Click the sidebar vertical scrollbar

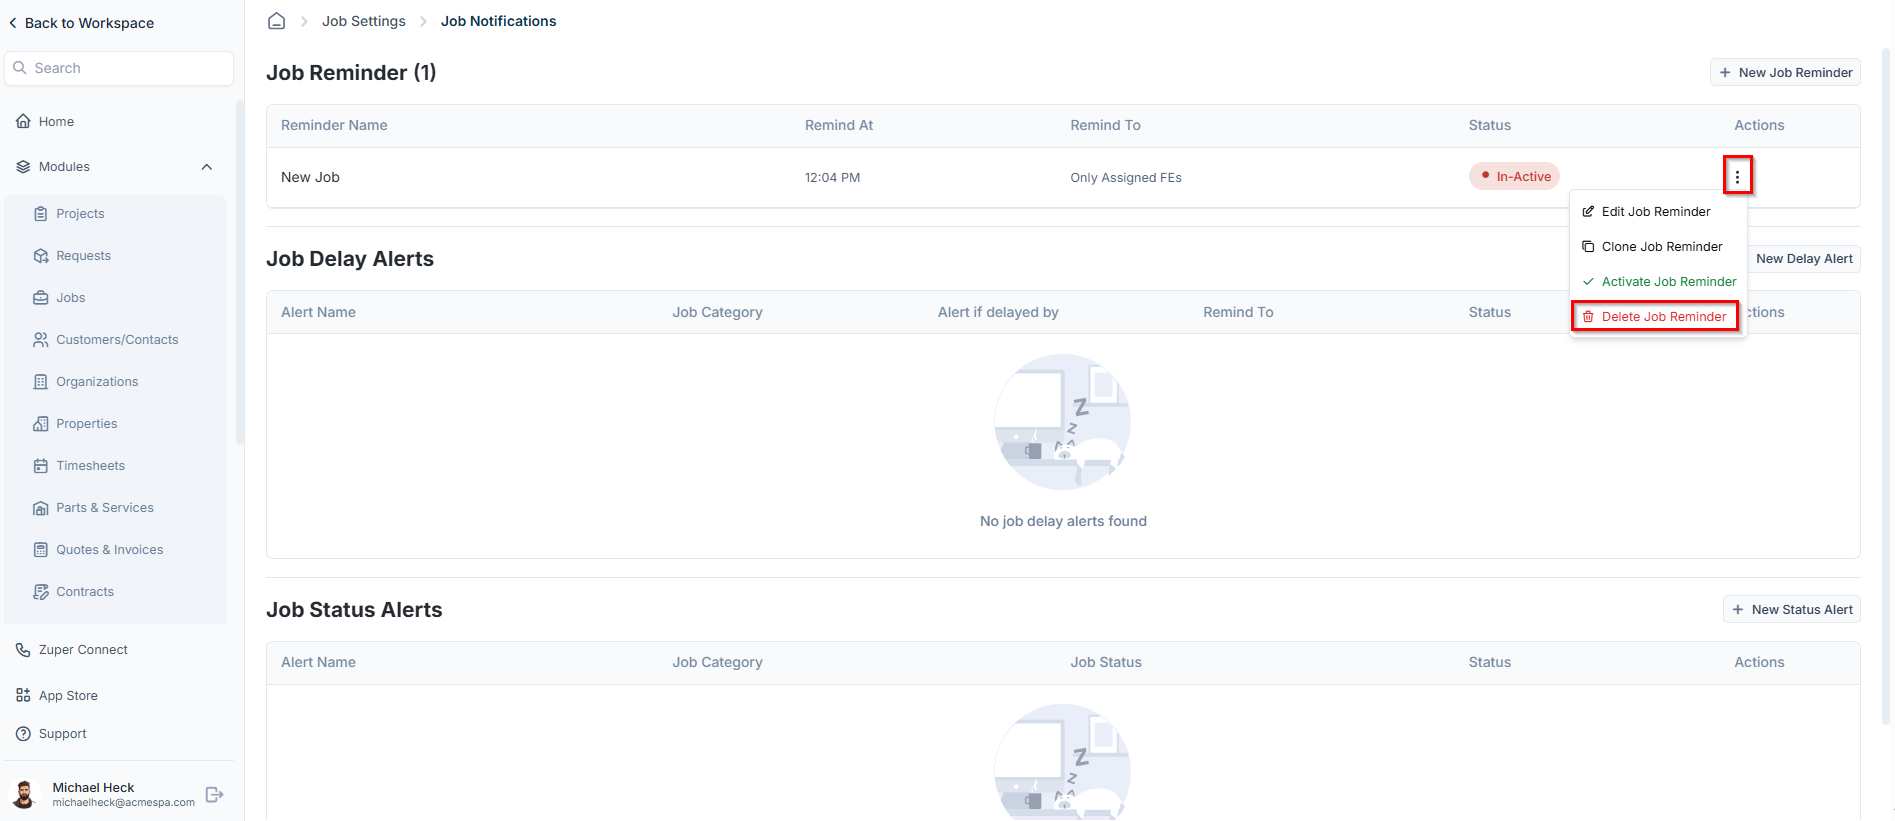240,272
